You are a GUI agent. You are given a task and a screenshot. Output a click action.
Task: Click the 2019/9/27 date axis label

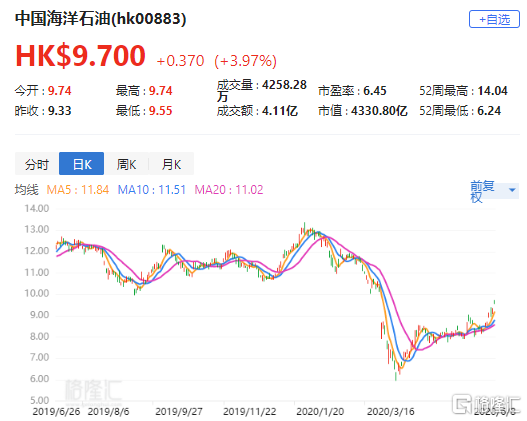tap(179, 412)
